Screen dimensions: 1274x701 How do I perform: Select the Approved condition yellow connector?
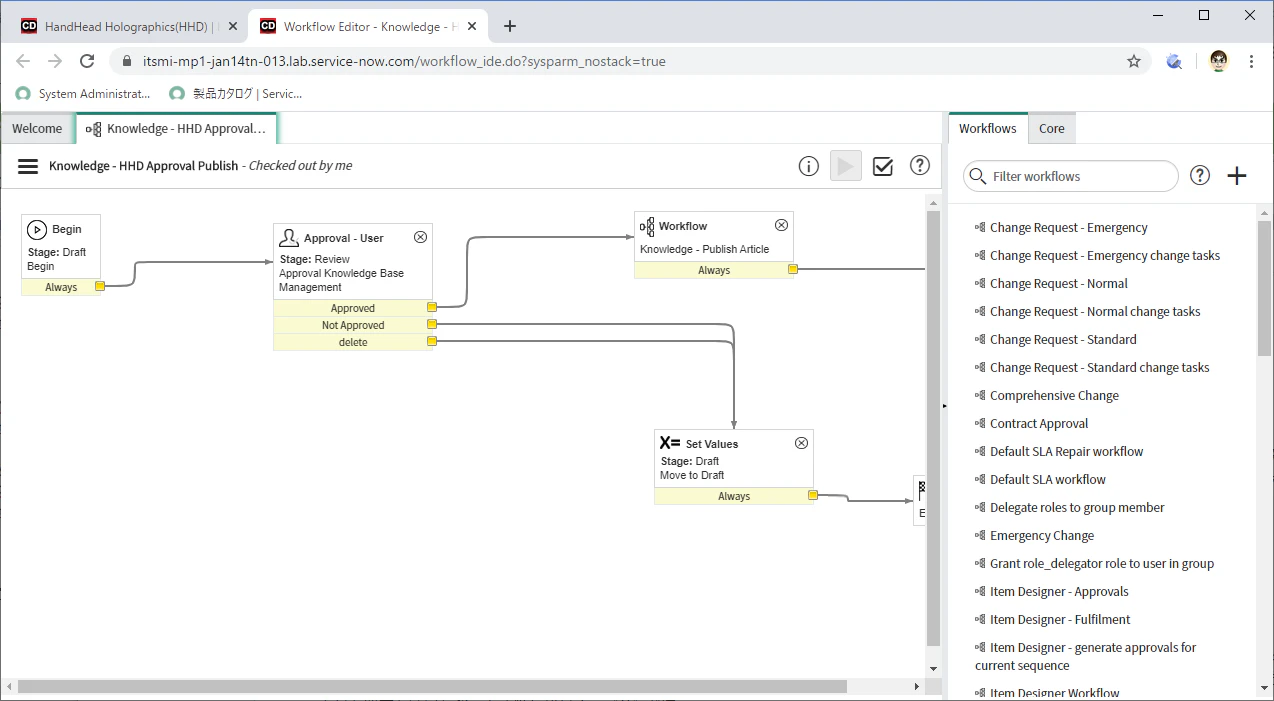432,308
